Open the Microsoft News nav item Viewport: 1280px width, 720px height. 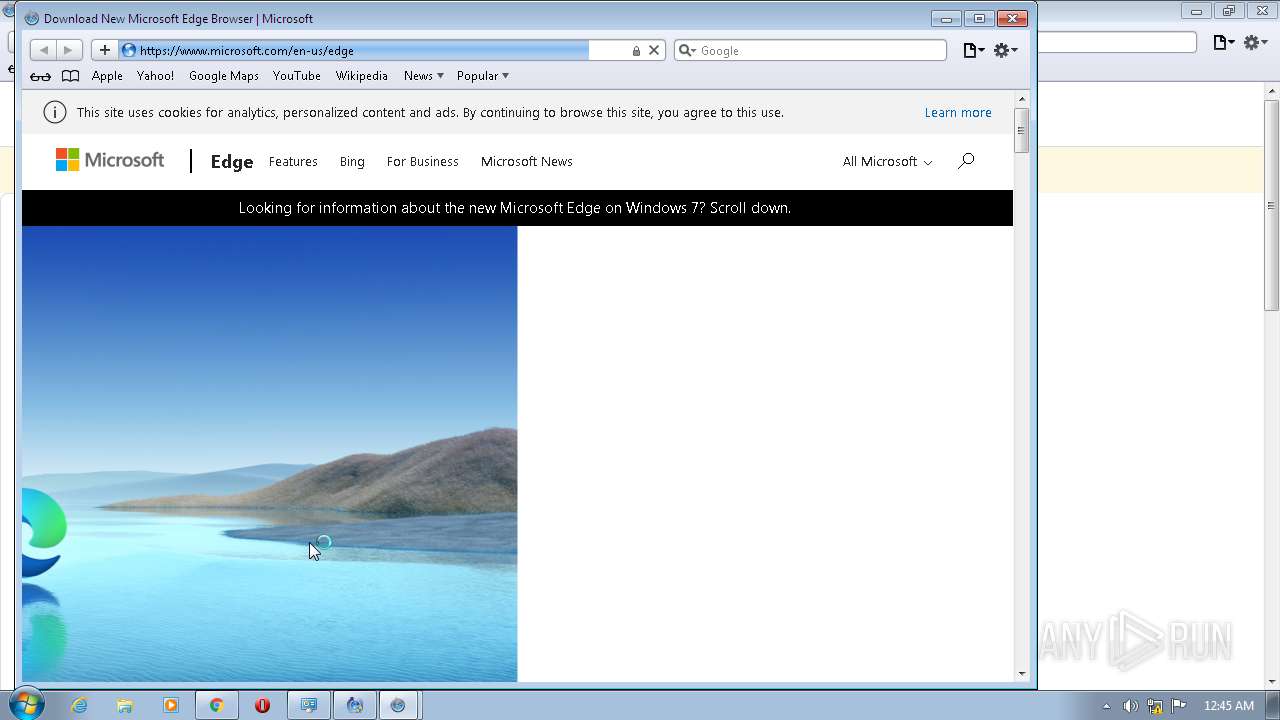pos(527,161)
